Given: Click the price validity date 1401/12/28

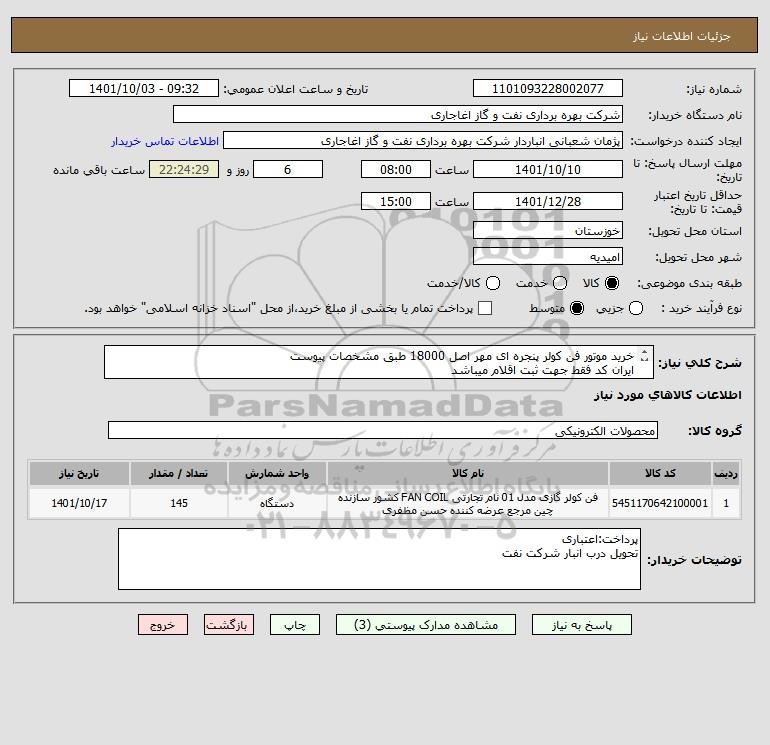Looking at the screenshot, I should coord(548,201).
